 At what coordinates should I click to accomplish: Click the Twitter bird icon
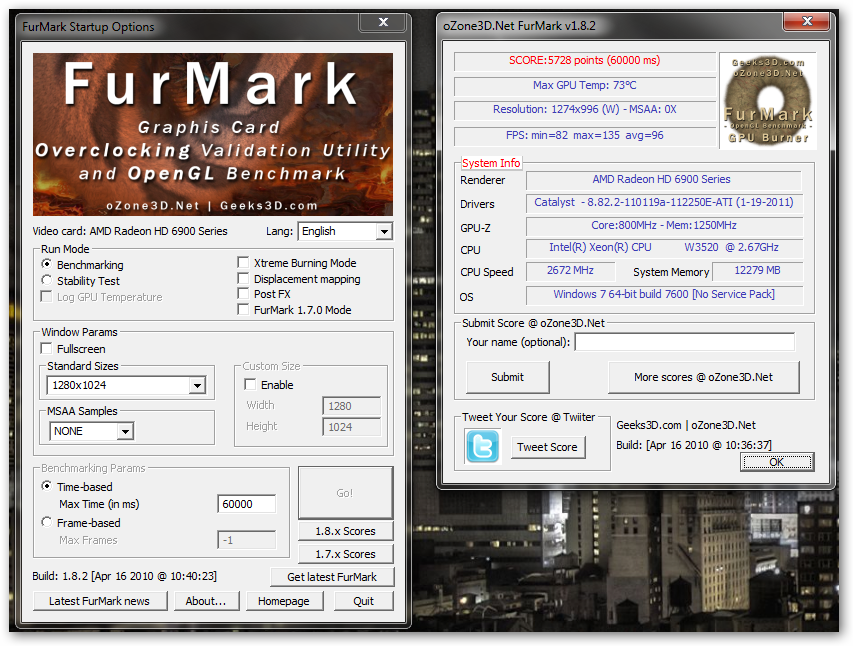point(482,446)
